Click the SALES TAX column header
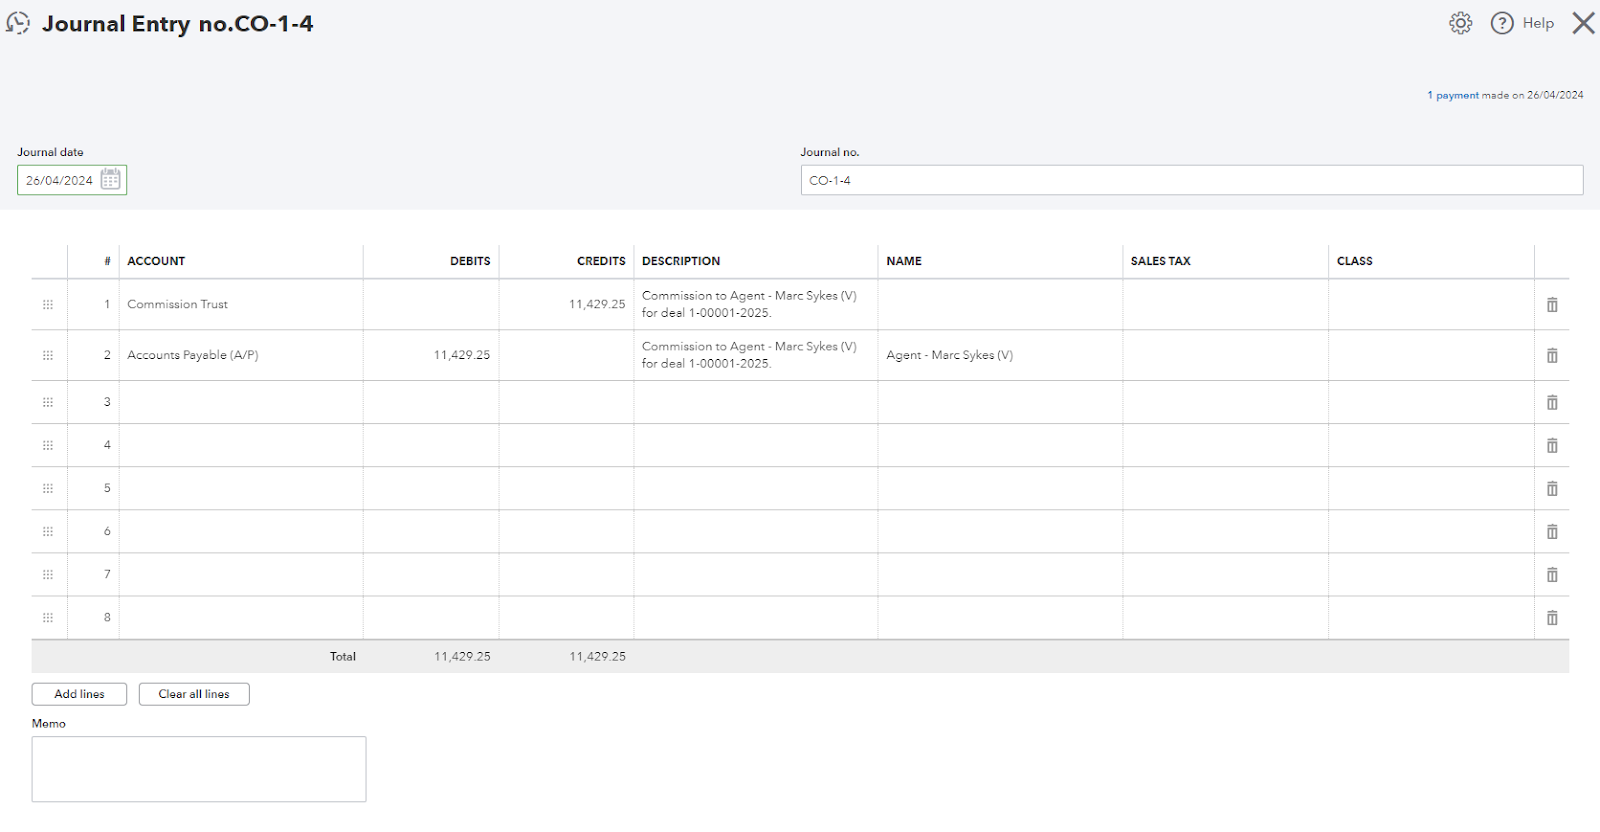The height and width of the screenshot is (832, 1600). tap(1161, 261)
